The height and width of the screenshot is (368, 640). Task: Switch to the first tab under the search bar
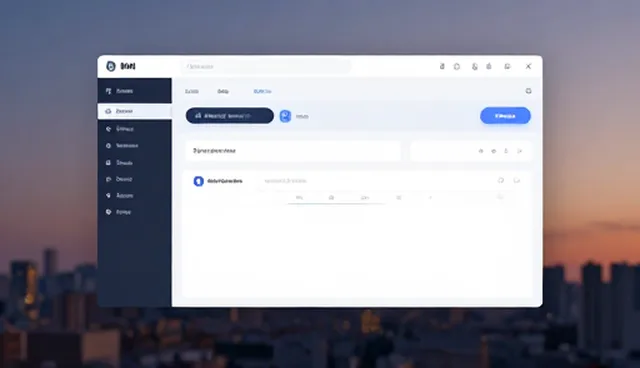[x=191, y=91]
